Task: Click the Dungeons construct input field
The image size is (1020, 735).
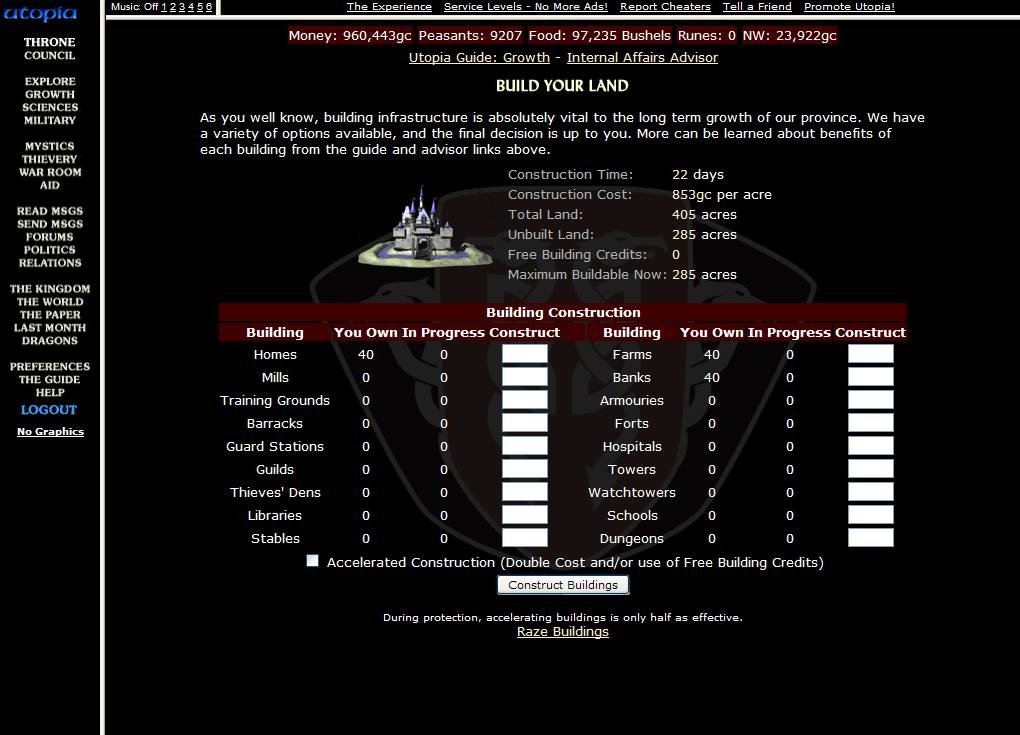Action: coord(870,538)
